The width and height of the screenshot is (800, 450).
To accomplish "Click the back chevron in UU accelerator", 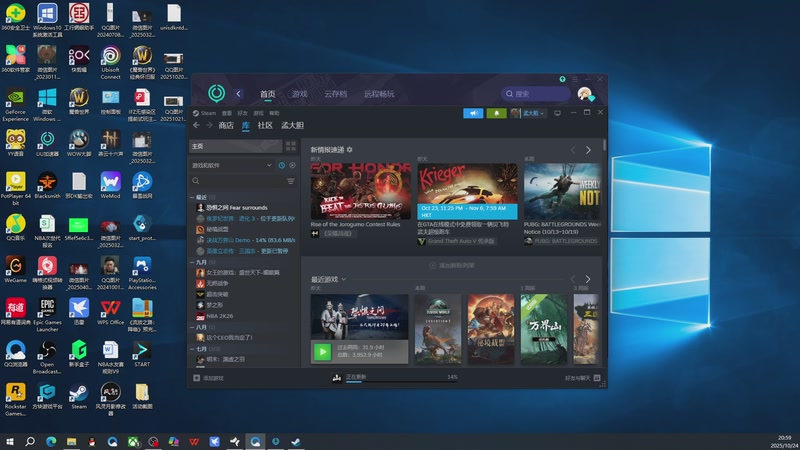I will 238,93.
